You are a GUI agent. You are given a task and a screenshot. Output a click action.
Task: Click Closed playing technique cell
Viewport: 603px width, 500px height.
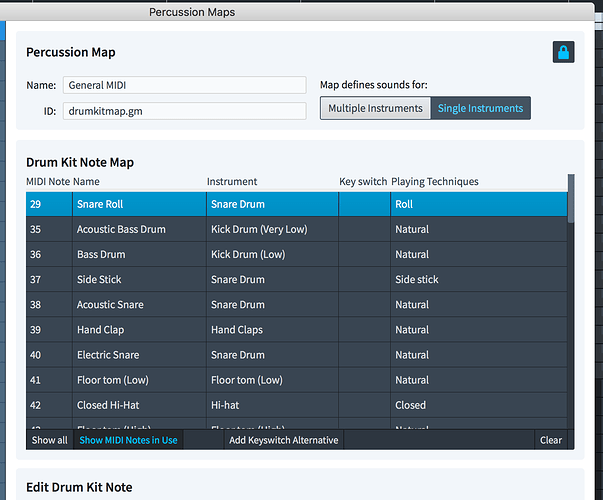[x=479, y=405]
